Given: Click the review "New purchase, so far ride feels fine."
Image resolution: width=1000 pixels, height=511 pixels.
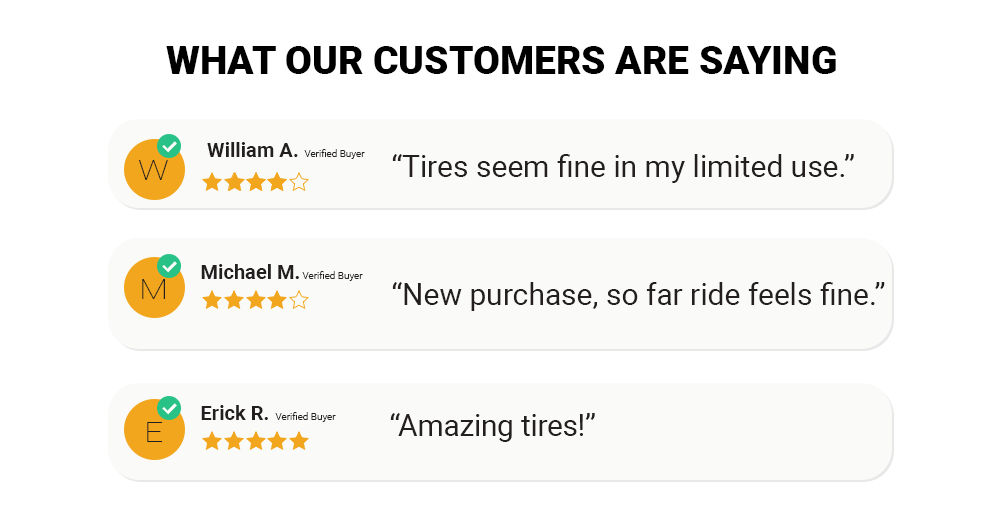Looking at the screenshot, I should pyautogui.click(x=638, y=294).
